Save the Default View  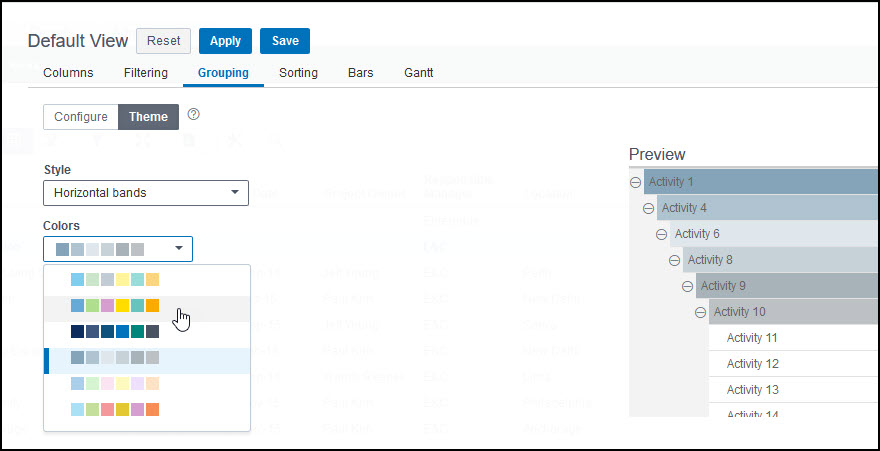tap(285, 41)
